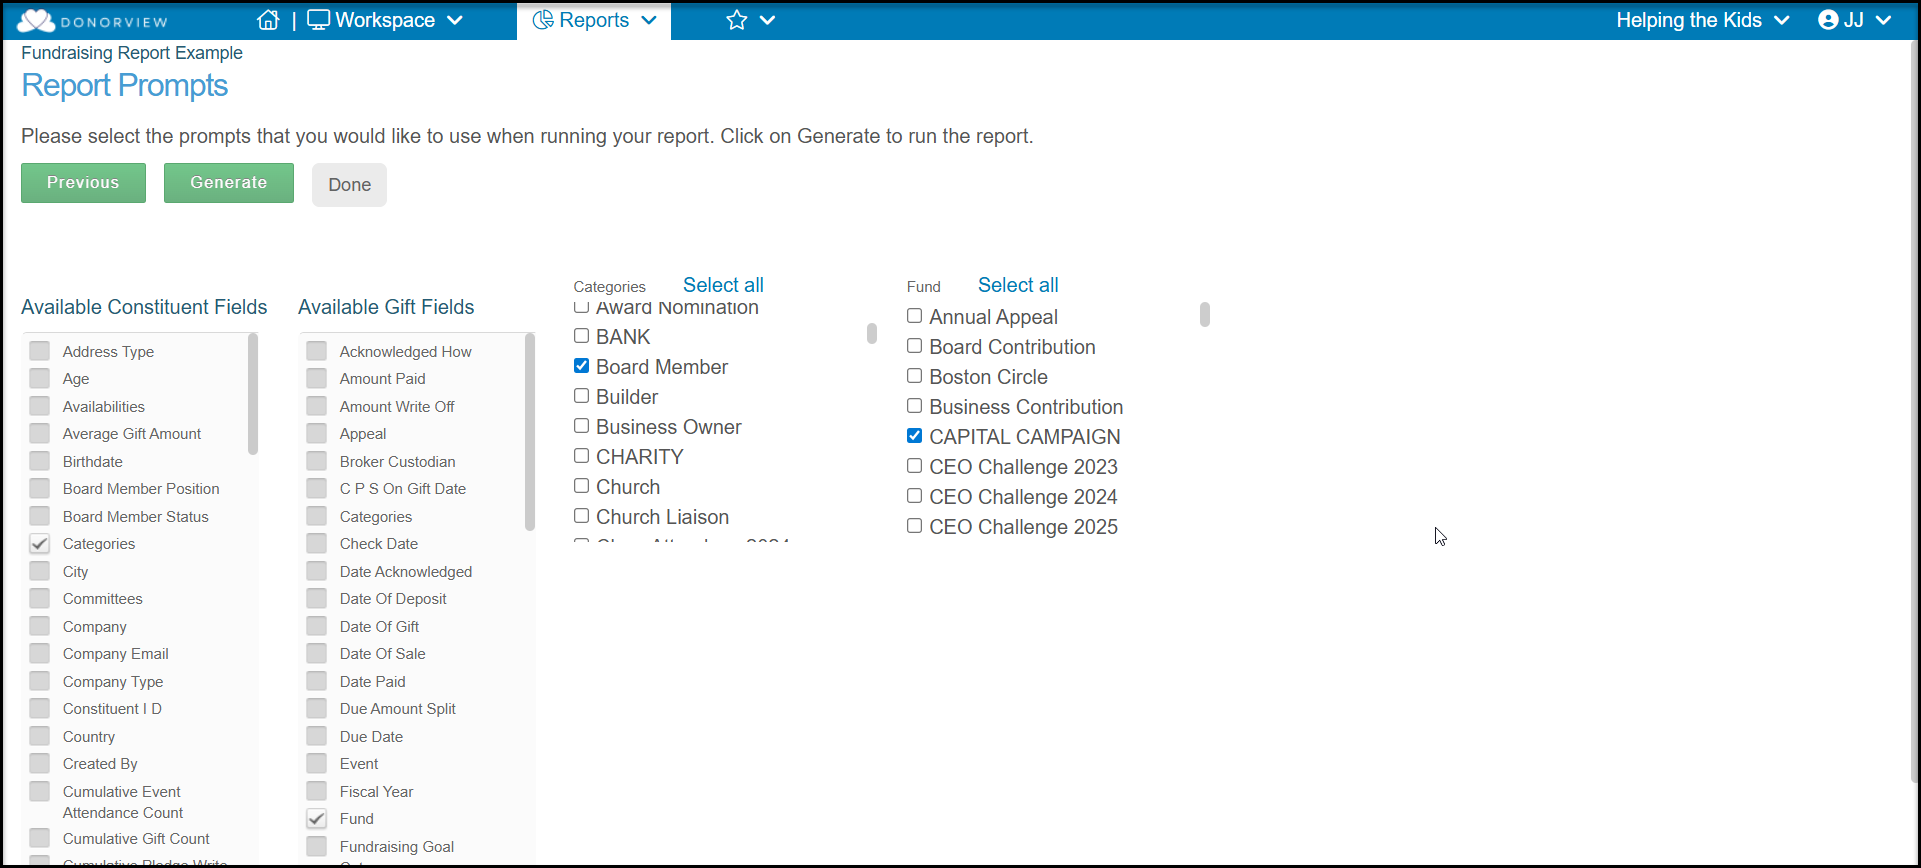Click the Cumulative Gift Count label
The width and height of the screenshot is (1921, 868).
136,839
